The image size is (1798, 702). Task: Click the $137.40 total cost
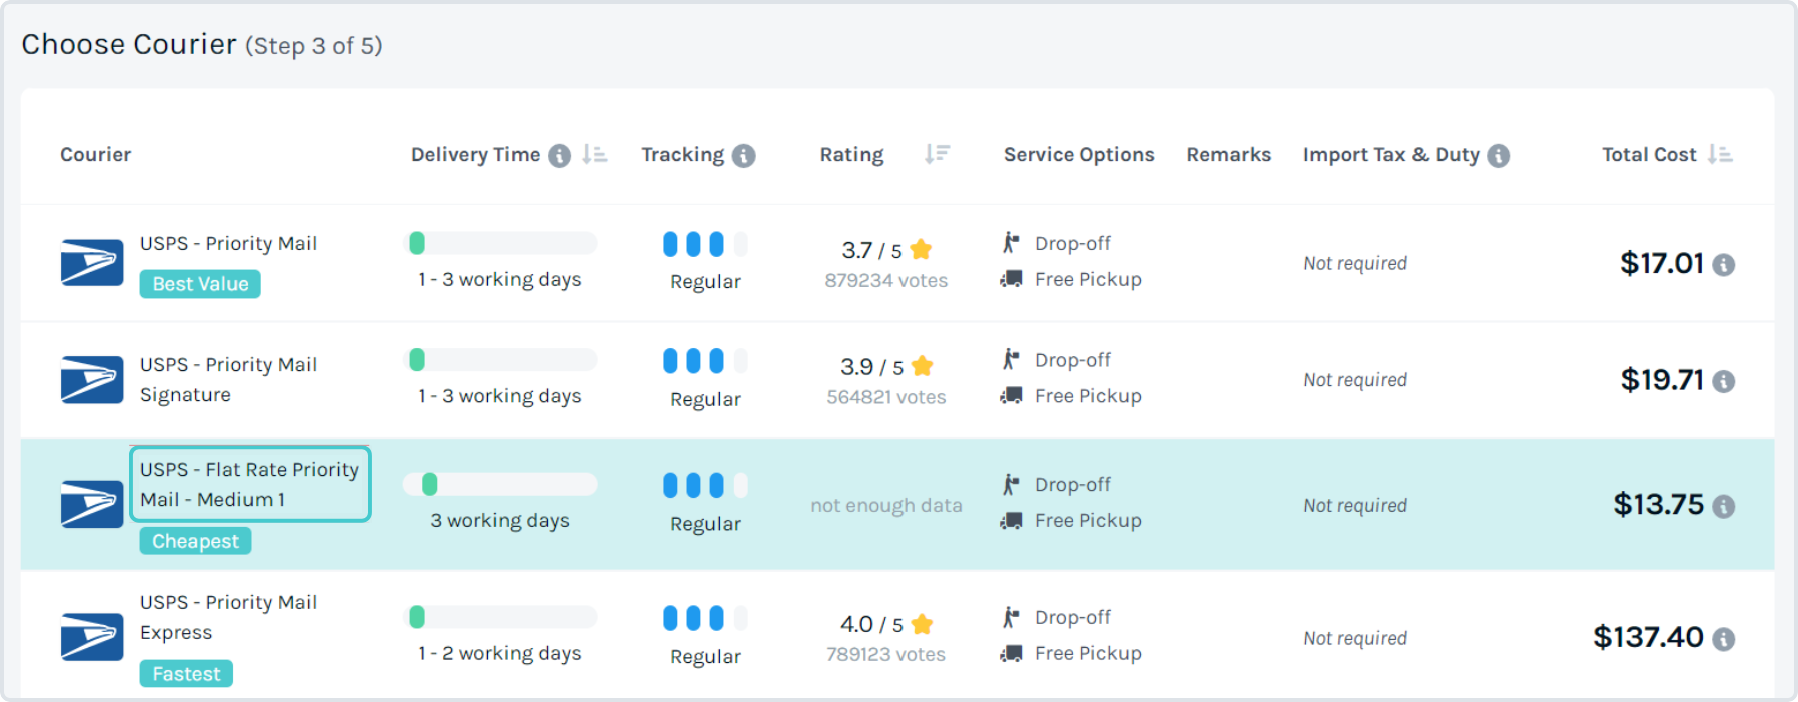(x=1649, y=637)
